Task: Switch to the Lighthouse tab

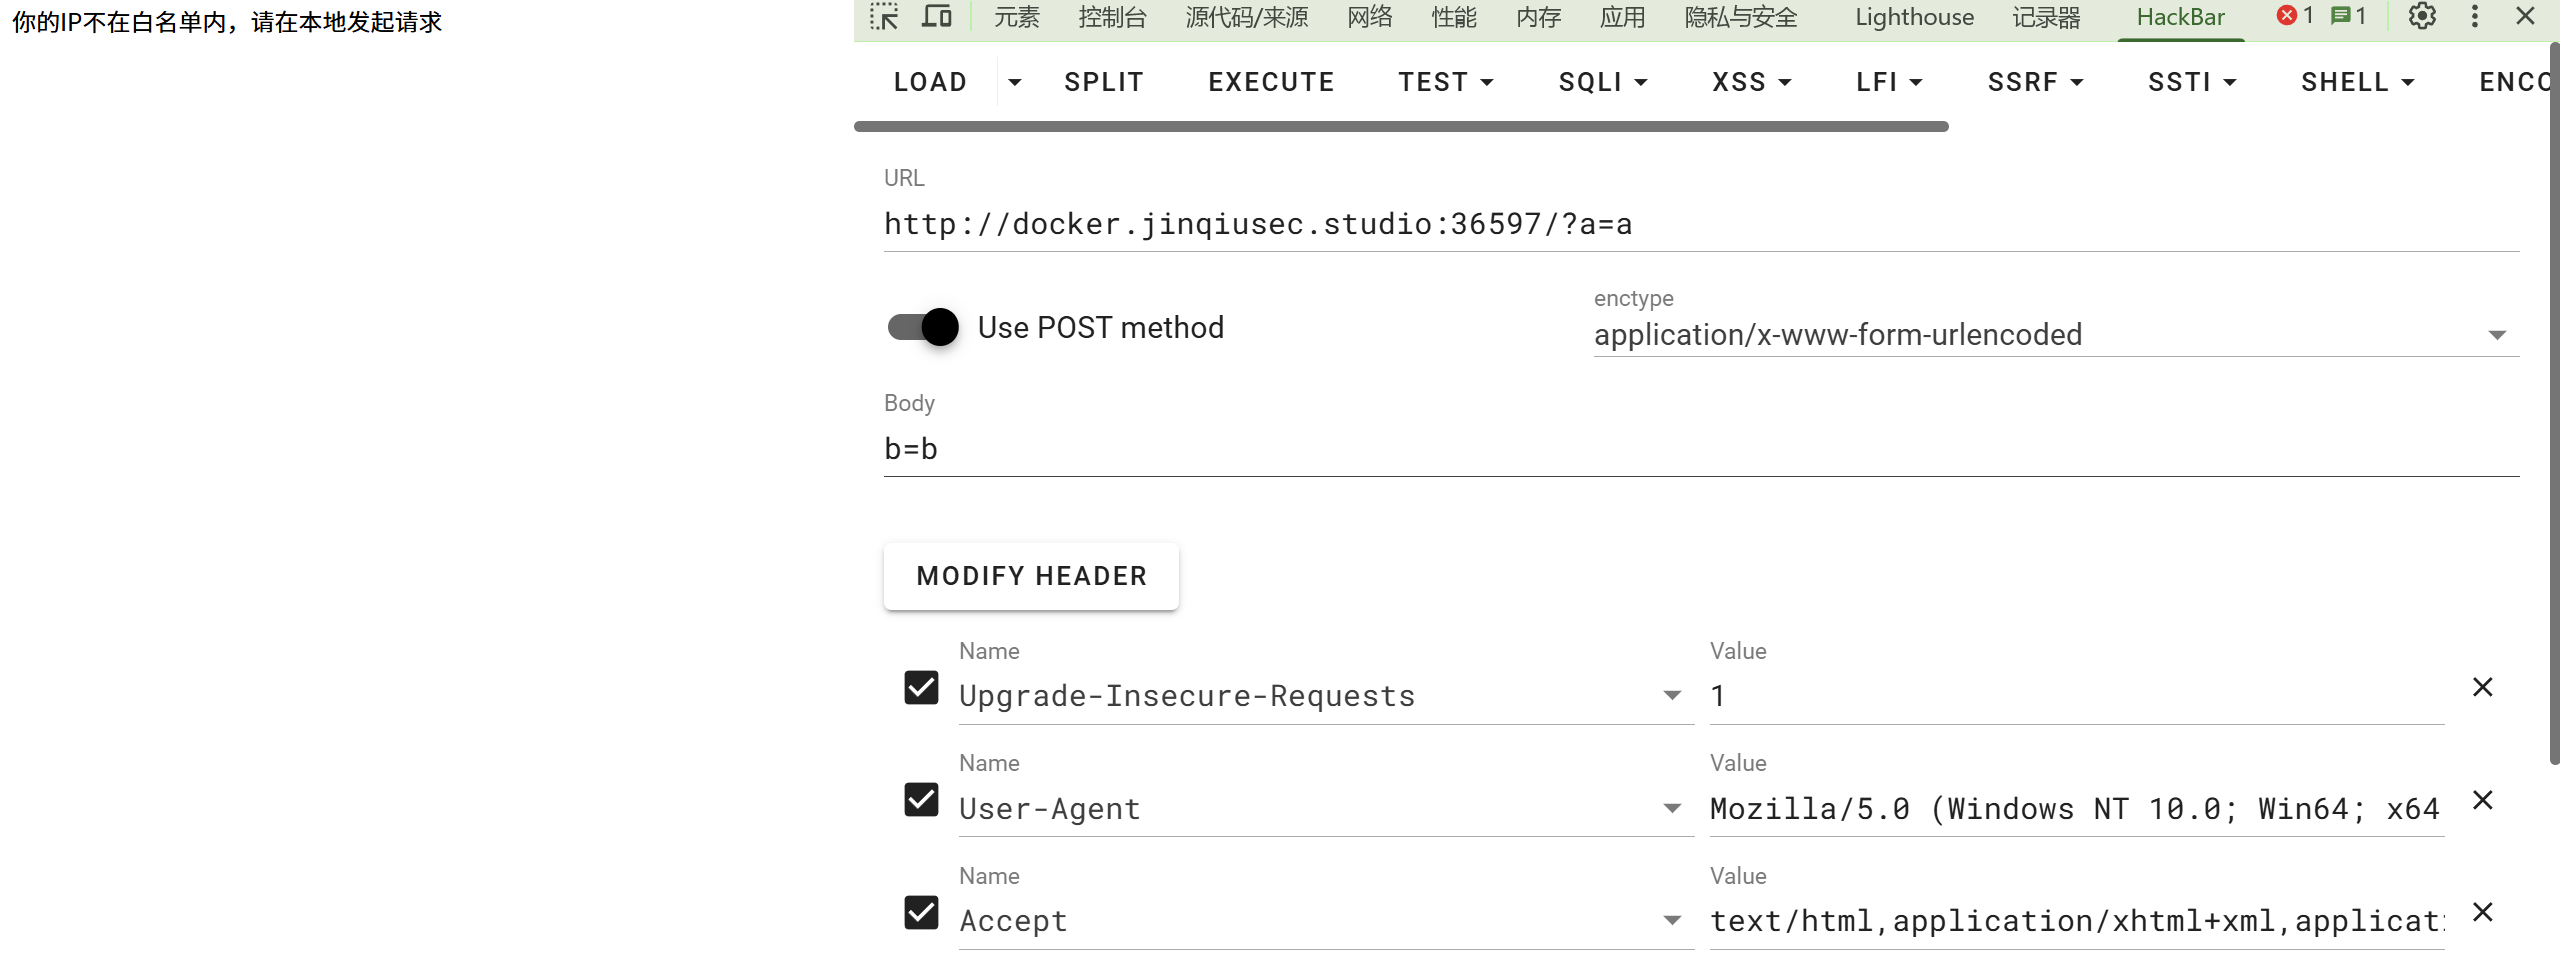Action: point(1914,17)
